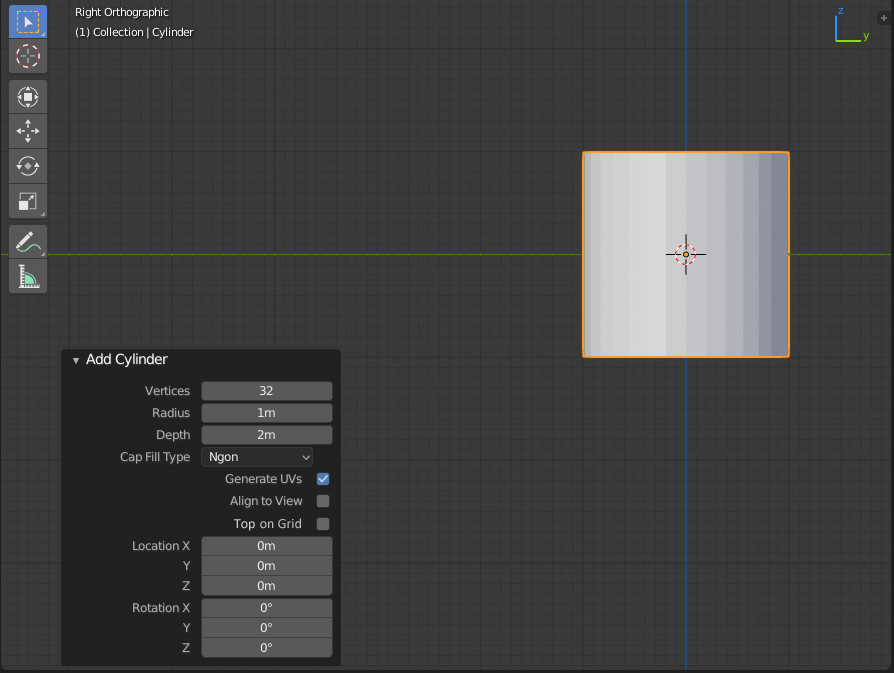Select the Move tool
894x673 pixels.
tap(28, 131)
